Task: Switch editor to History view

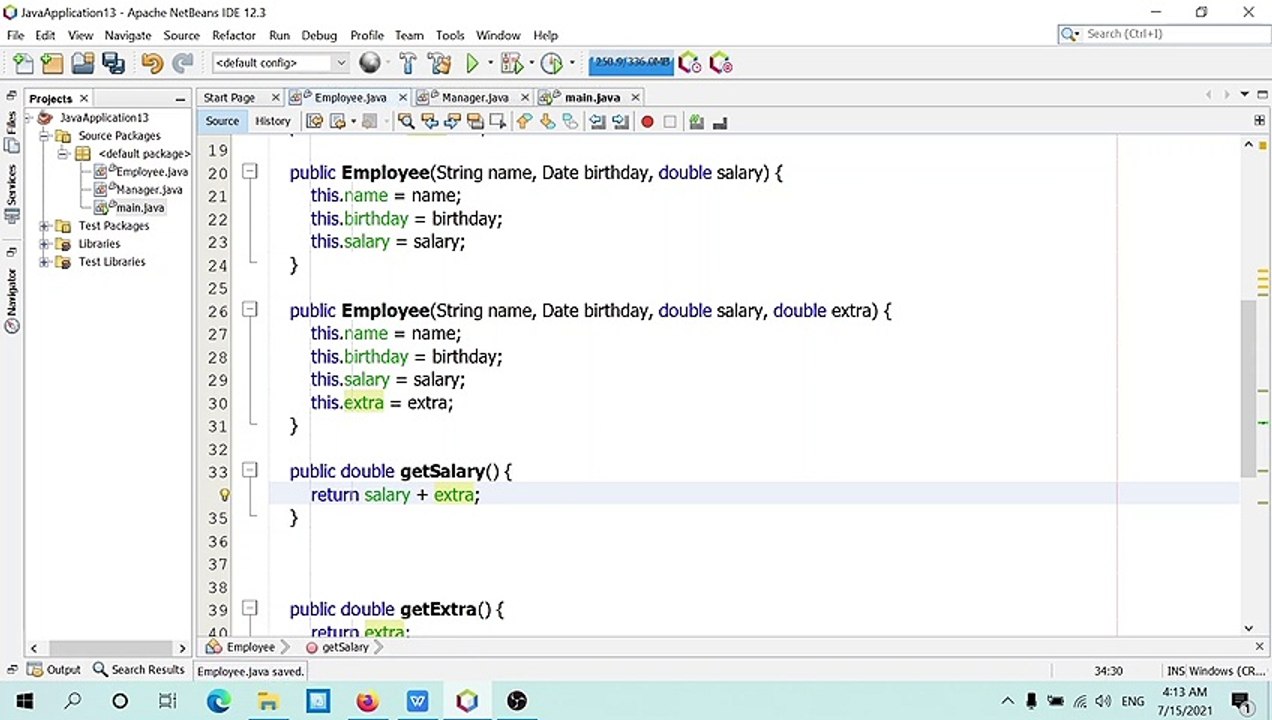Action: point(272,121)
